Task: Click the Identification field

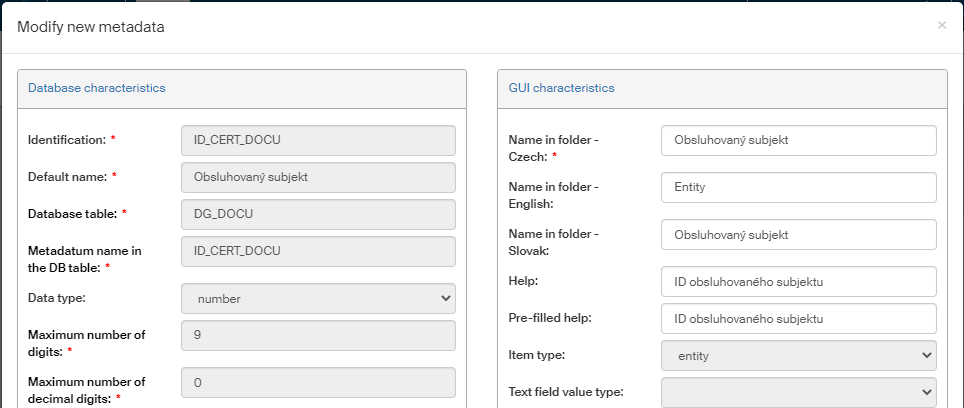Action: 318,140
